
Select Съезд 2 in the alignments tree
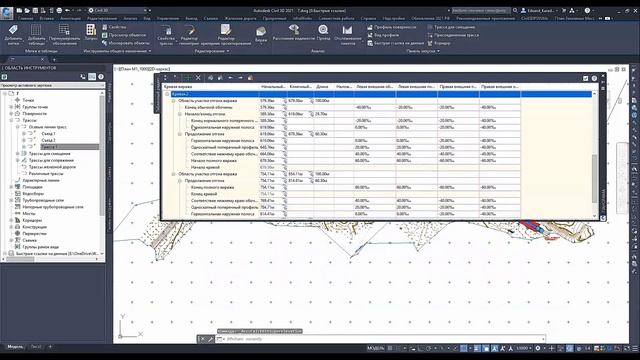(x=48, y=140)
